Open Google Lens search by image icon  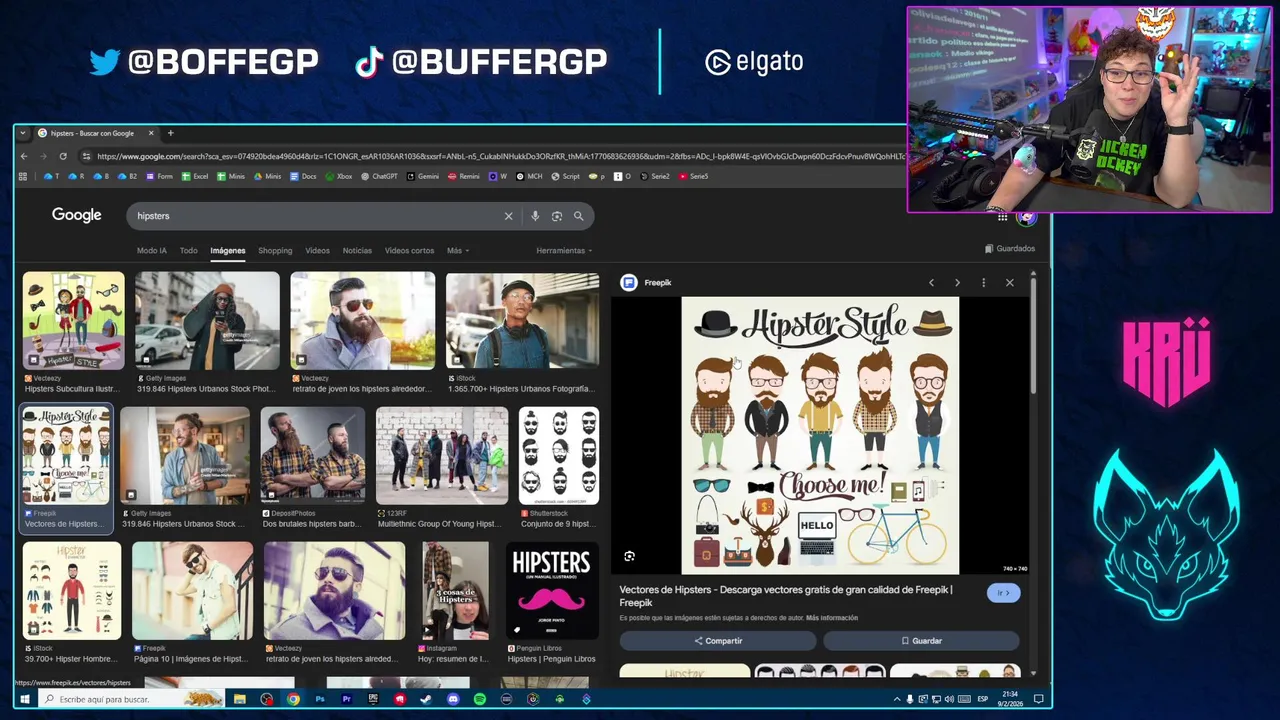tap(557, 216)
